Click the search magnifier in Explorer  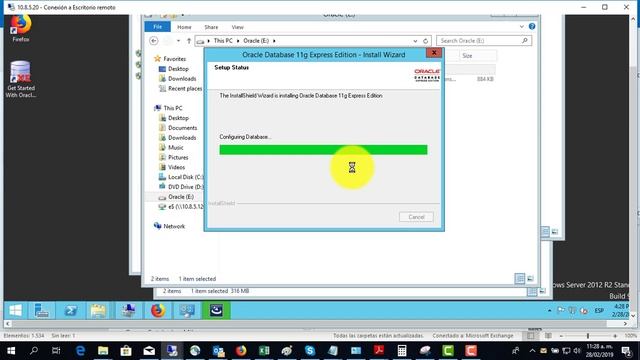click(x=524, y=40)
